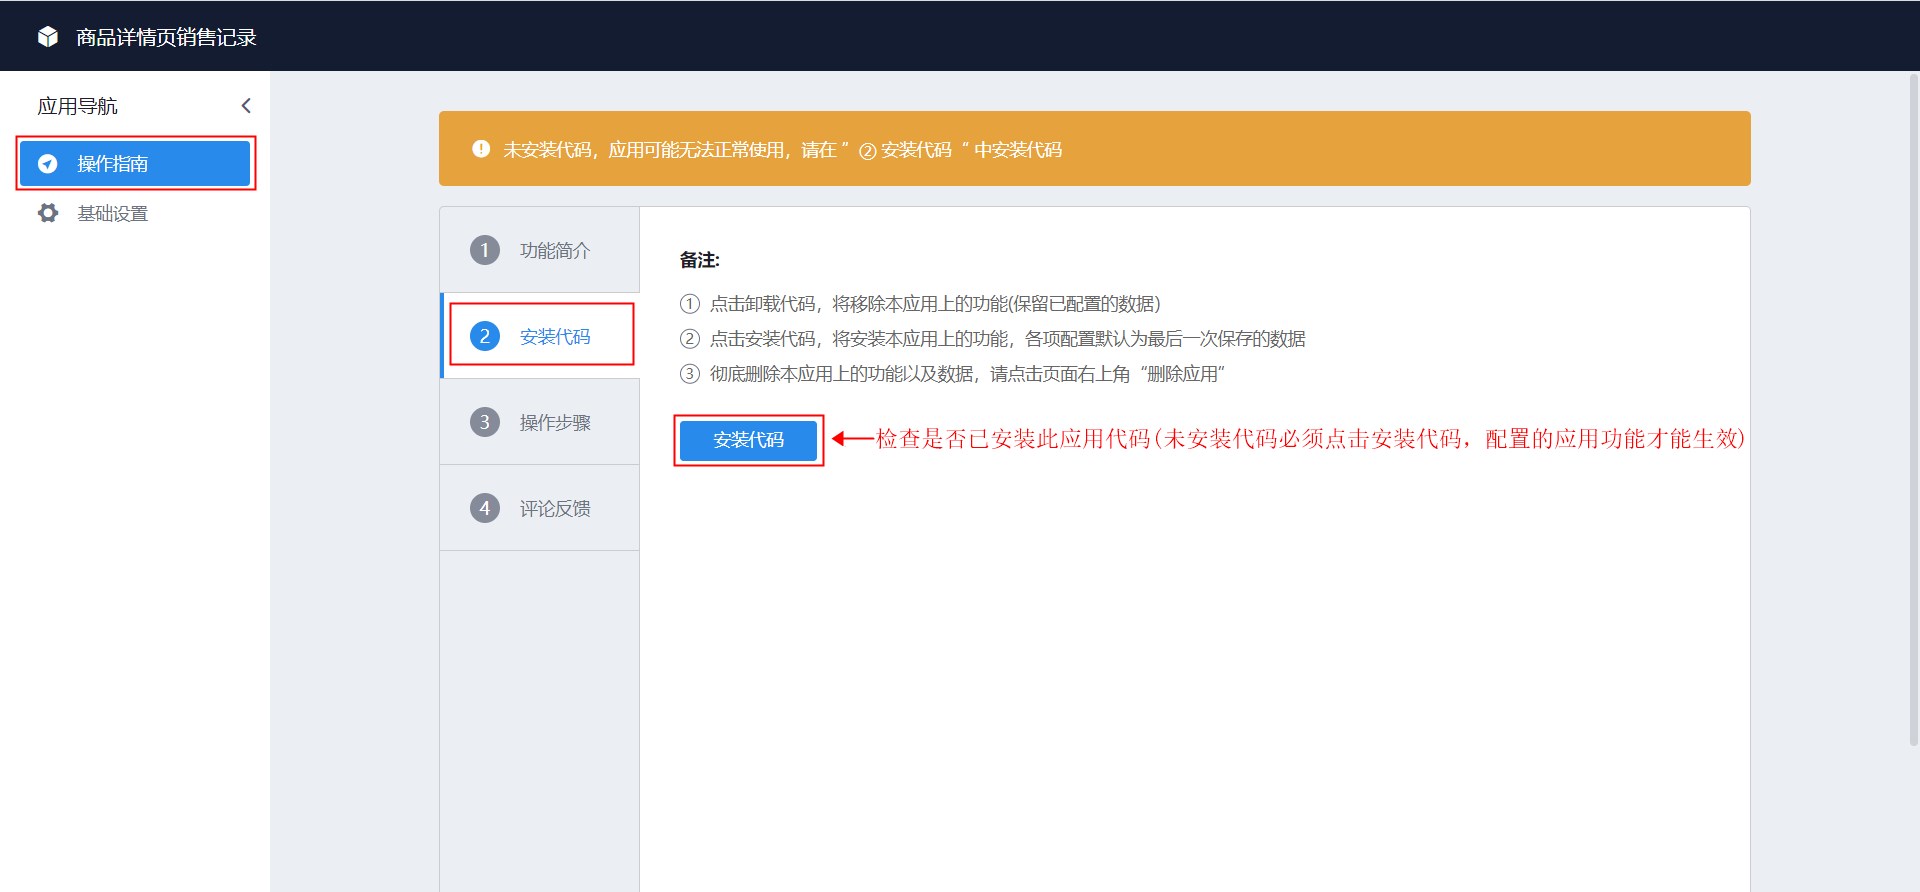Click the number 4 step circle

485,508
